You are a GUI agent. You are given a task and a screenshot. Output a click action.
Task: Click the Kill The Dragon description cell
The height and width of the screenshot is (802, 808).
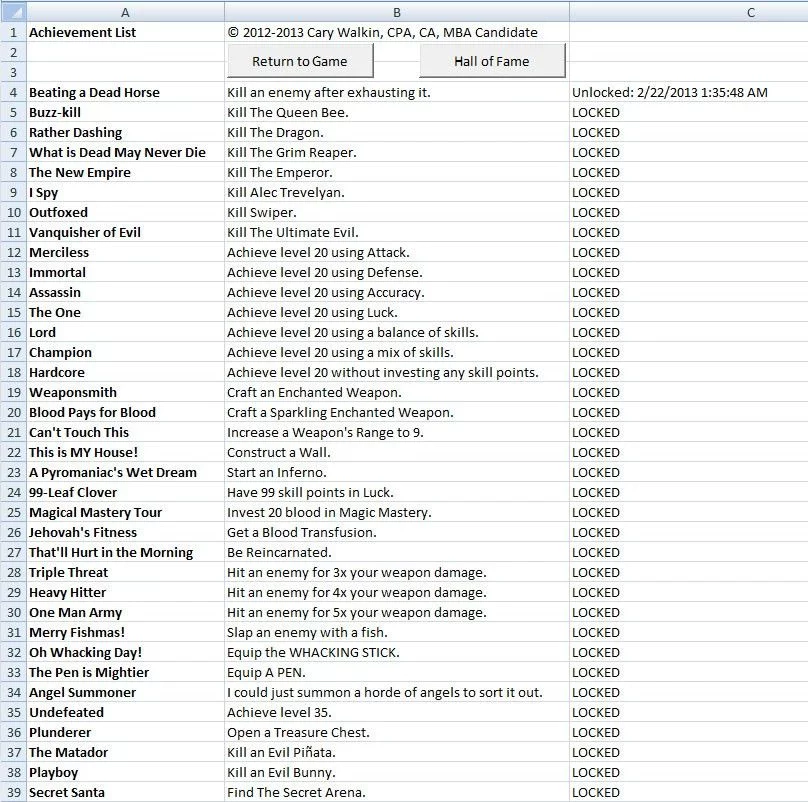(x=397, y=132)
